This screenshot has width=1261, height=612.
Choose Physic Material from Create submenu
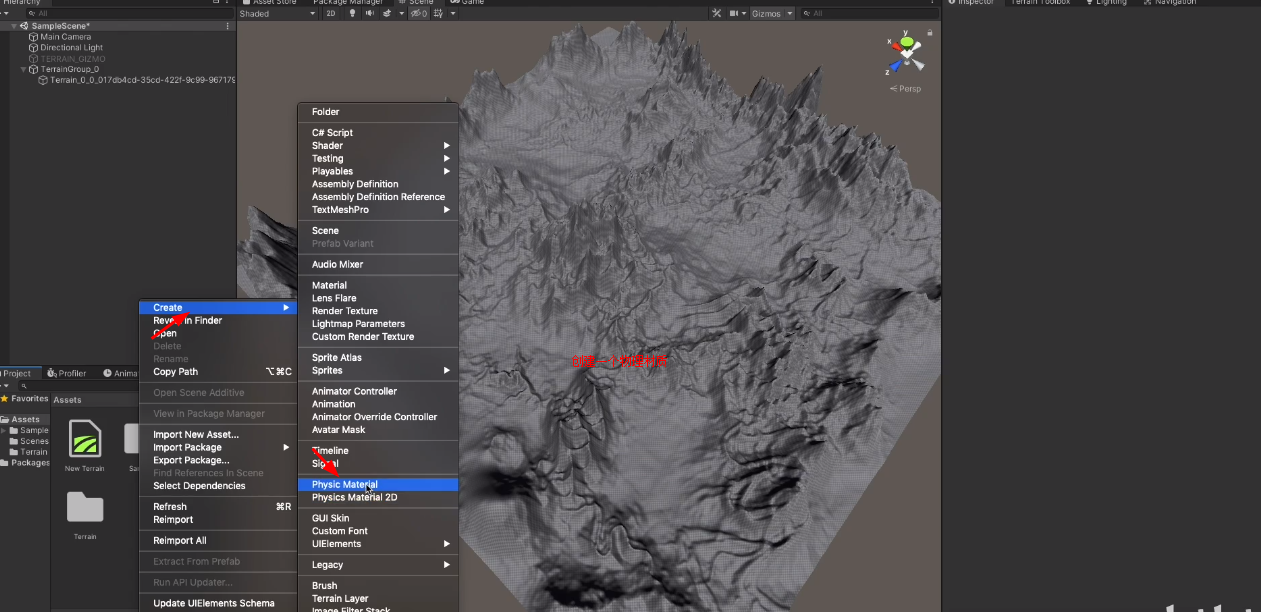pos(378,485)
